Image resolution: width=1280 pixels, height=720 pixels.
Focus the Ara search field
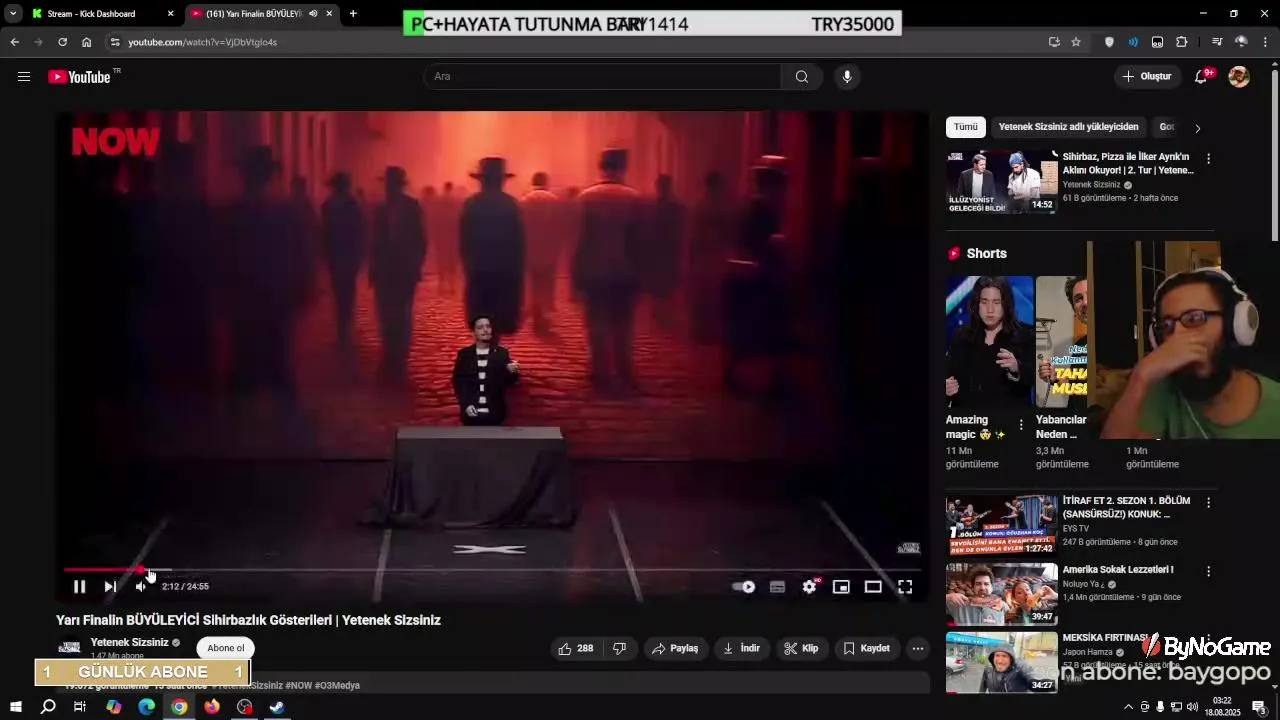pyautogui.click(x=603, y=77)
